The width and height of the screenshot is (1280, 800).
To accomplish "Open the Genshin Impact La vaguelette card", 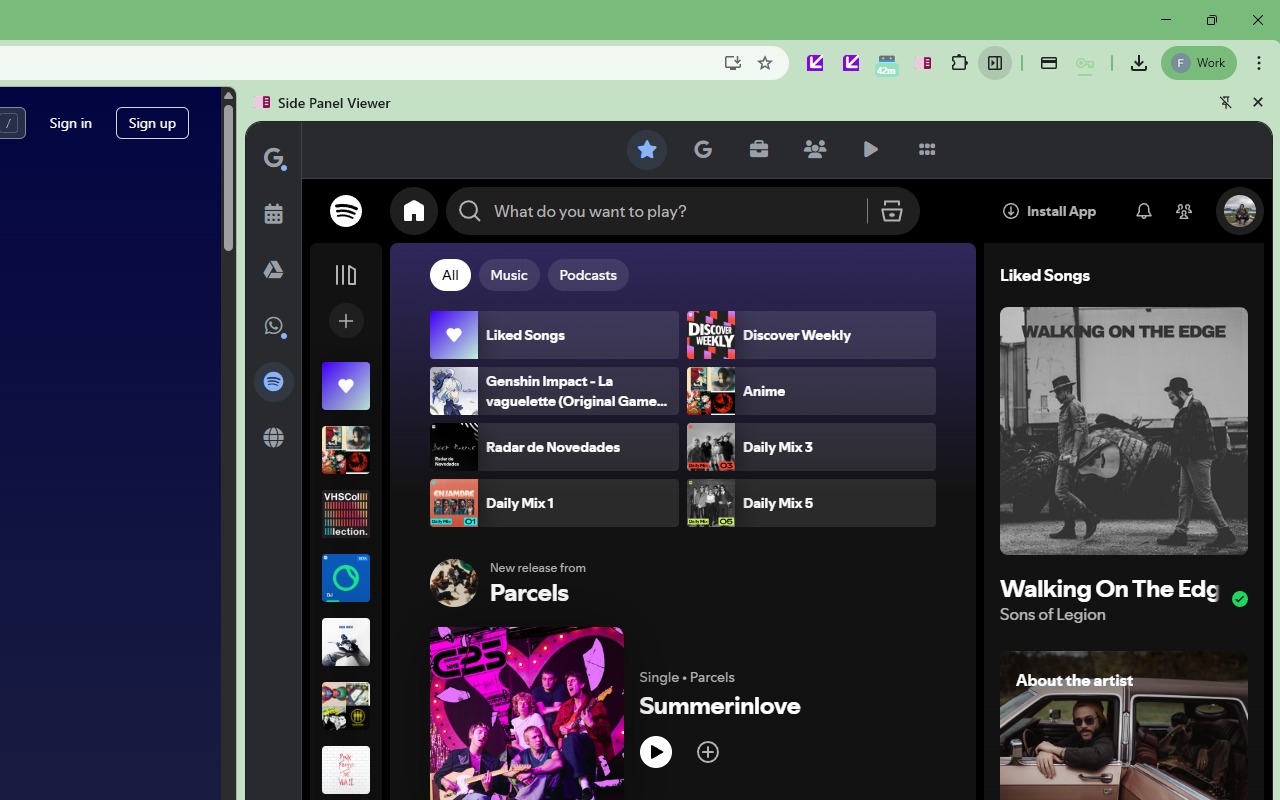I will click(554, 391).
